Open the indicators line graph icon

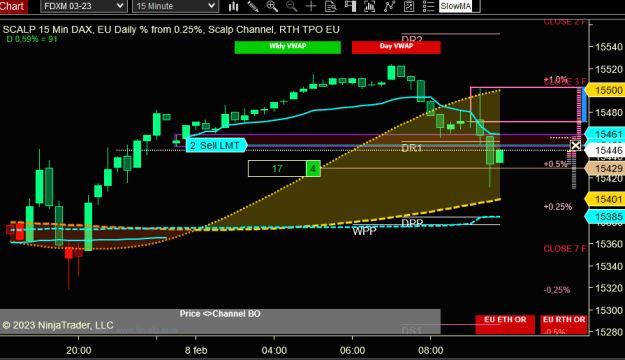pyautogui.click(x=389, y=6)
